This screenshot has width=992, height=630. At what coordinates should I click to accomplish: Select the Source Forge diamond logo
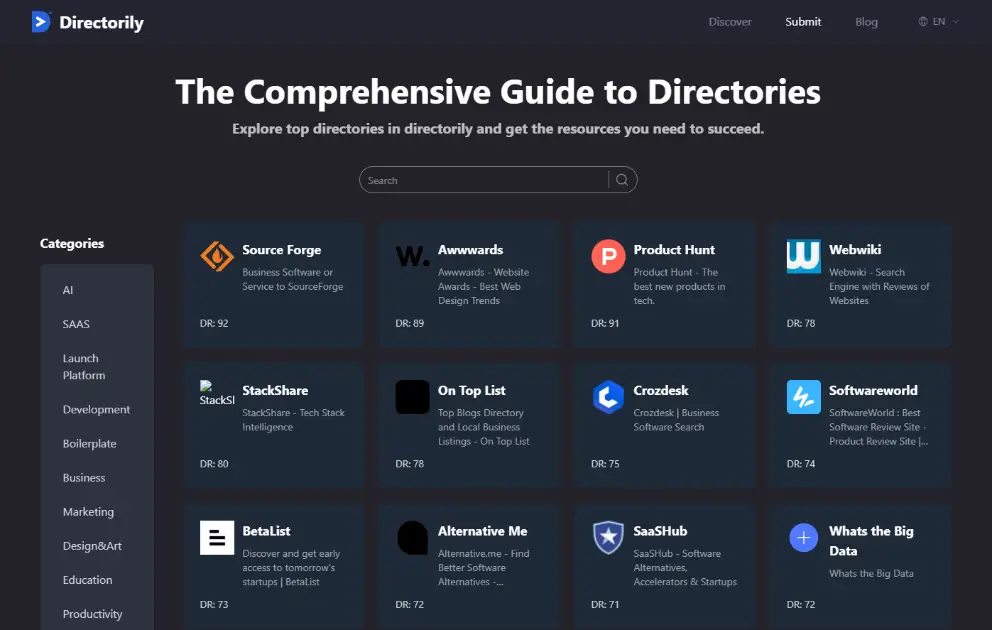pyautogui.click(x=216, y=256)
